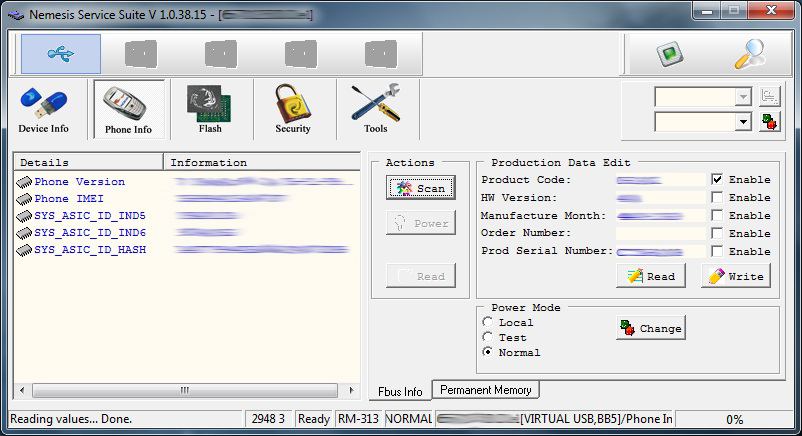Click the Product Code input field

click(660, 180)
